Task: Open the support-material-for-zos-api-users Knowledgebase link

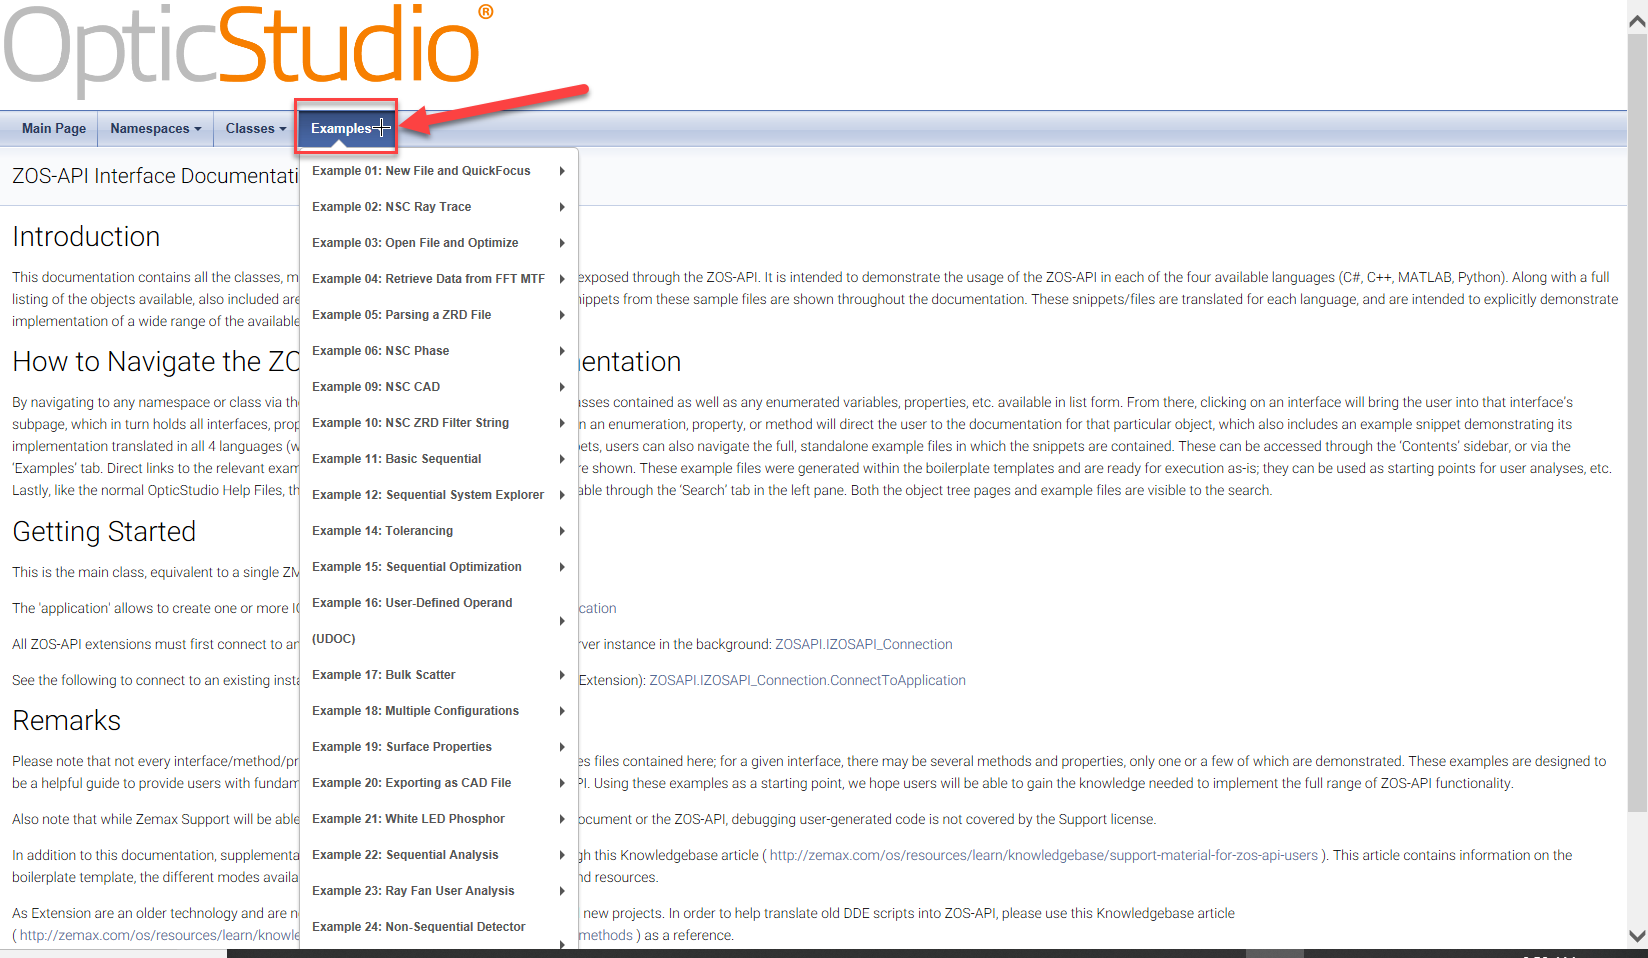Action: pyautogui.click(x=1044, y=855)
